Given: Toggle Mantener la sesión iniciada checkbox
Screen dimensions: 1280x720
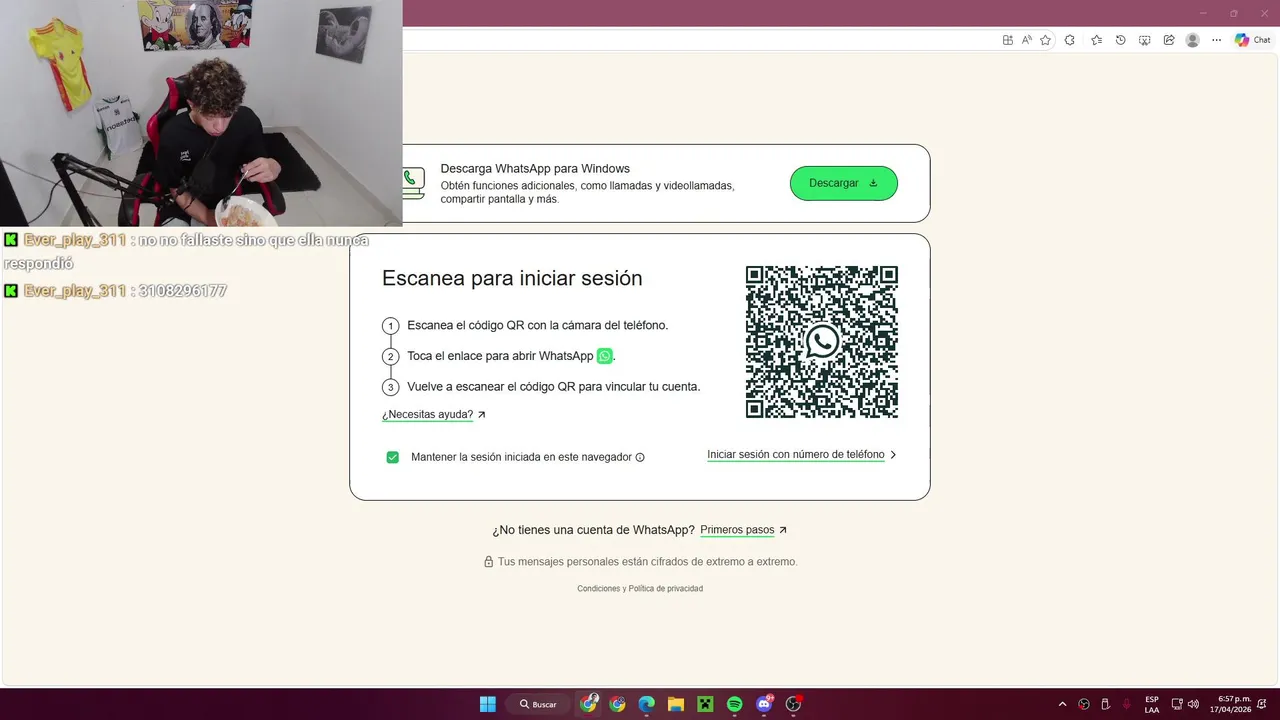Looking at the screenshot, I should coord(393,457).
